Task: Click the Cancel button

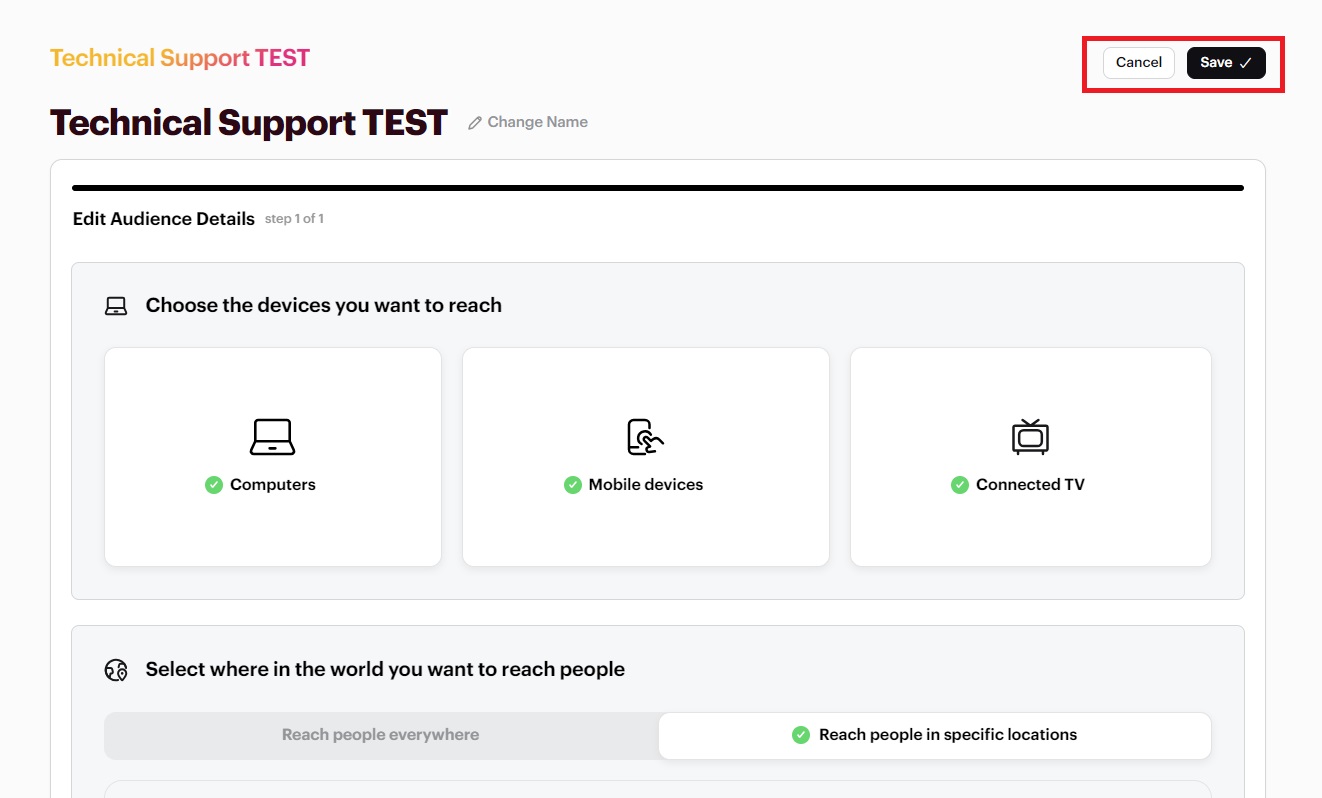Action: [1139, 62]
